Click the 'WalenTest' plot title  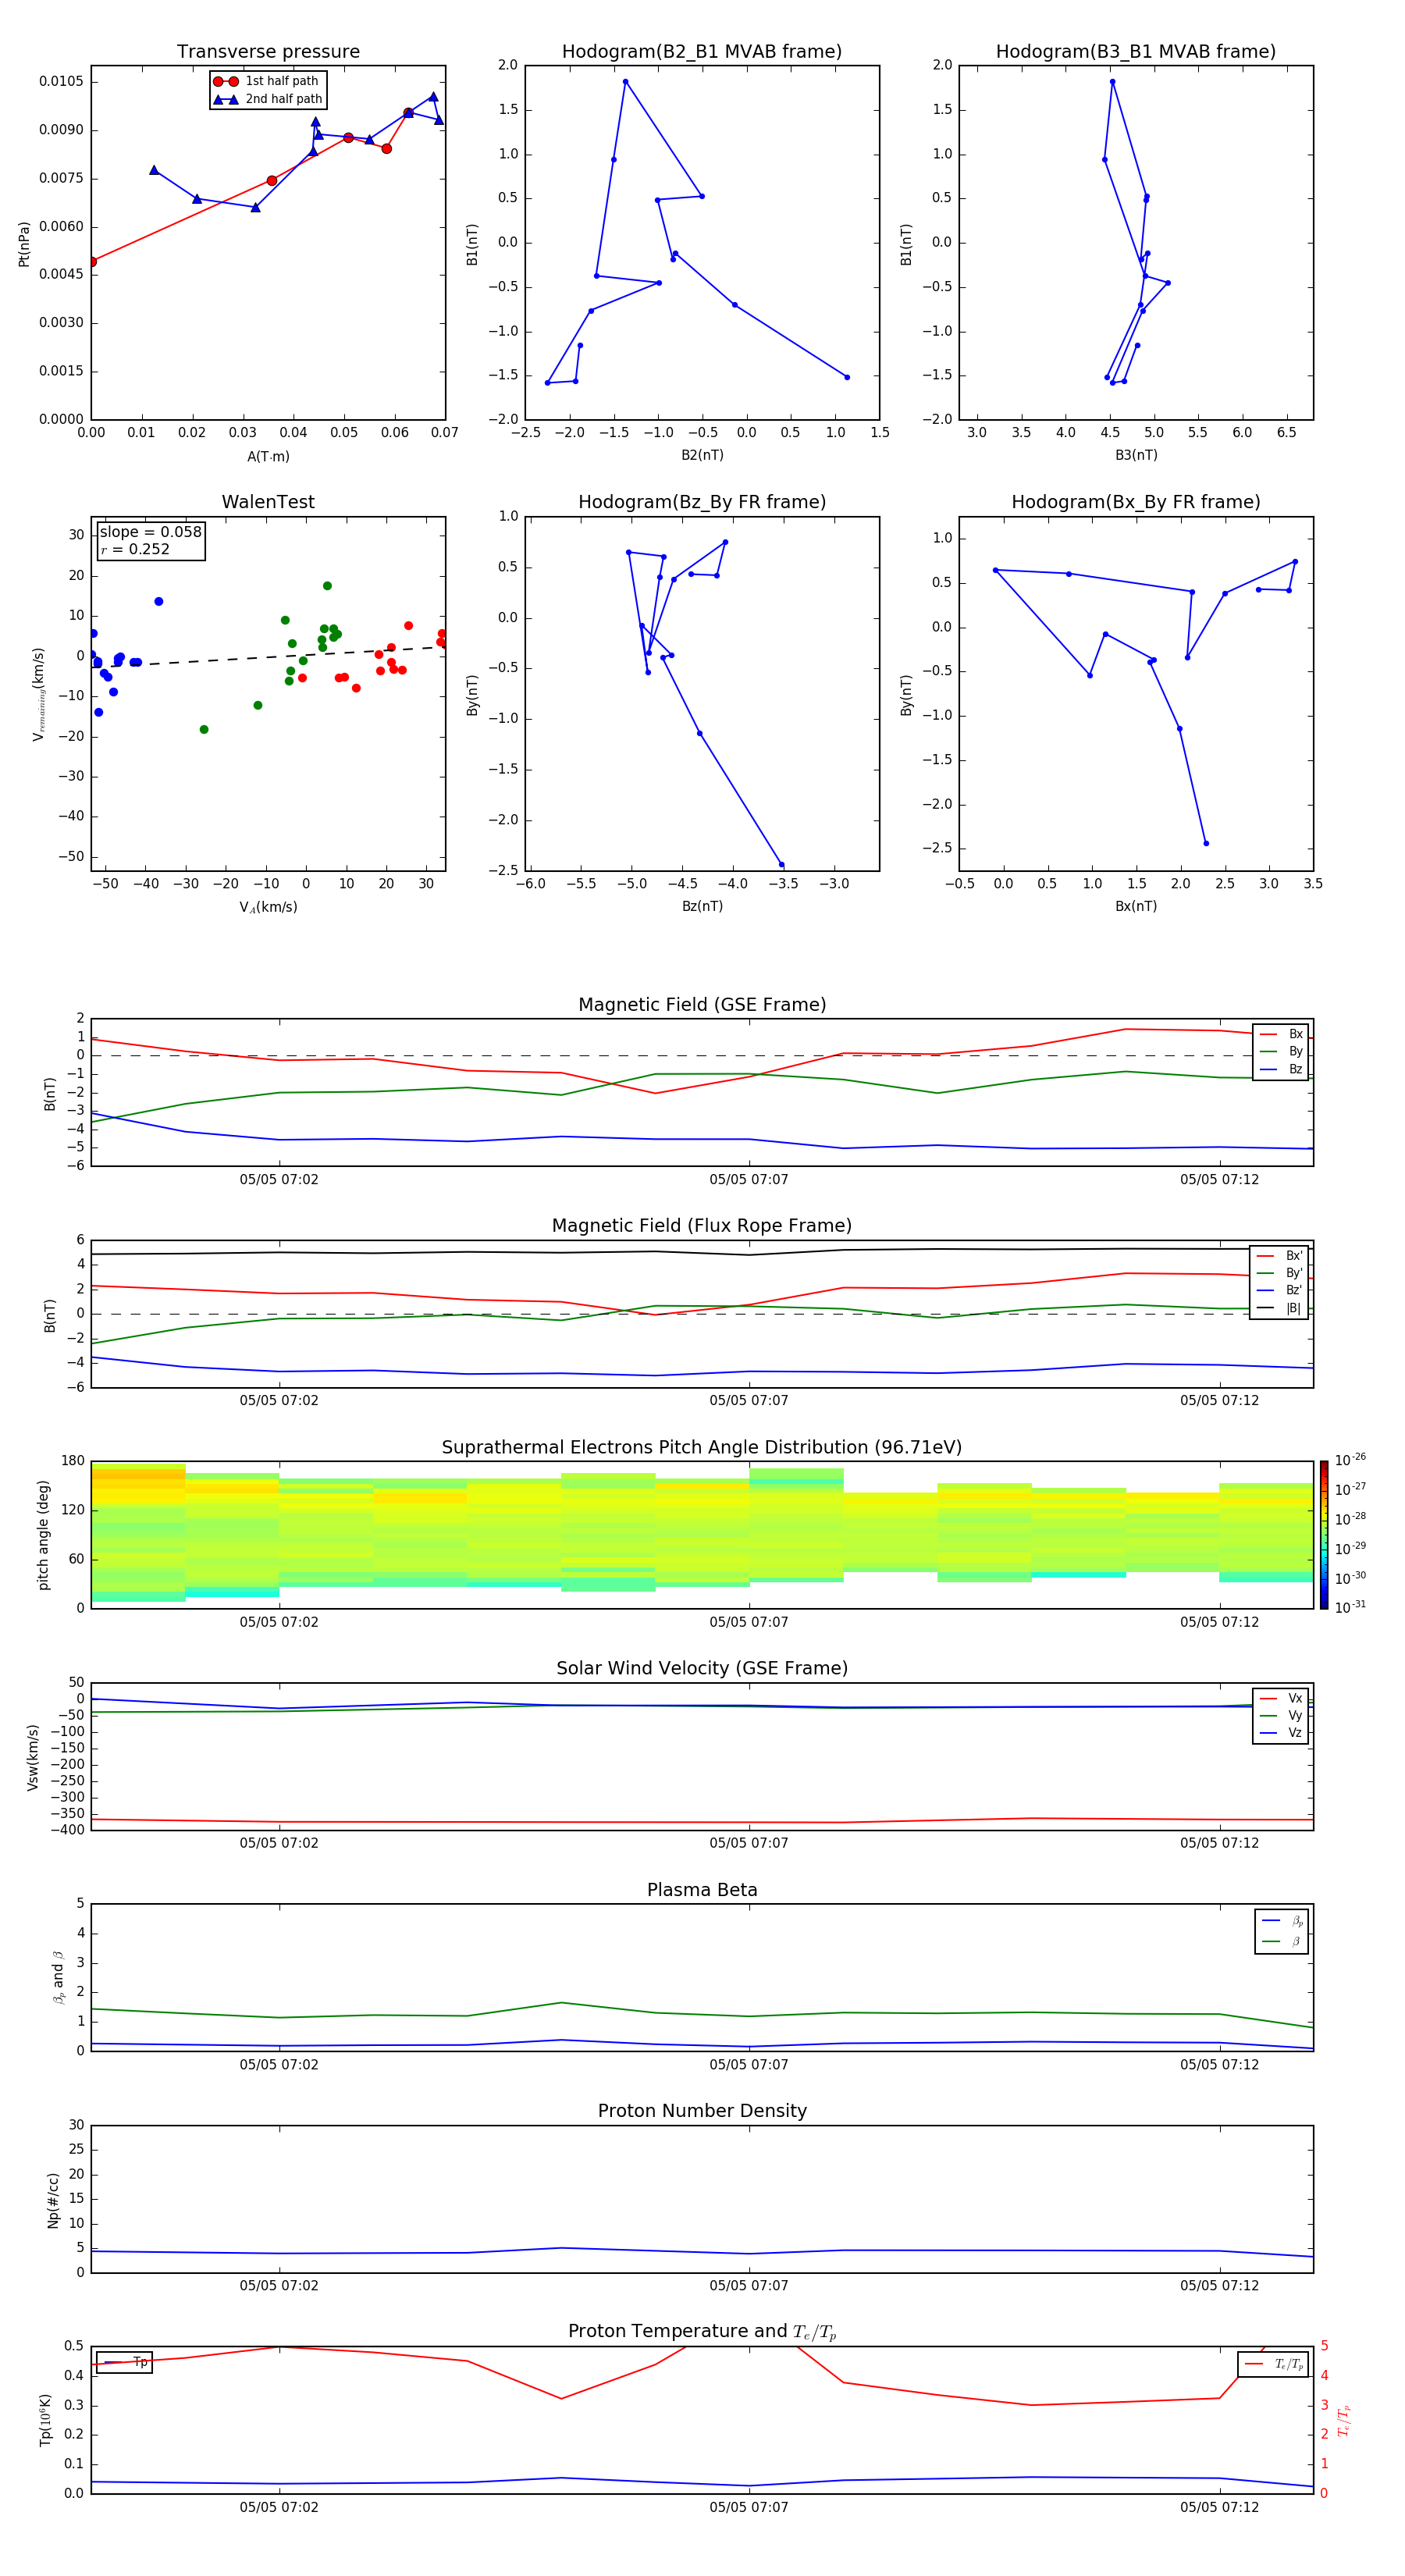coord(268,502)
